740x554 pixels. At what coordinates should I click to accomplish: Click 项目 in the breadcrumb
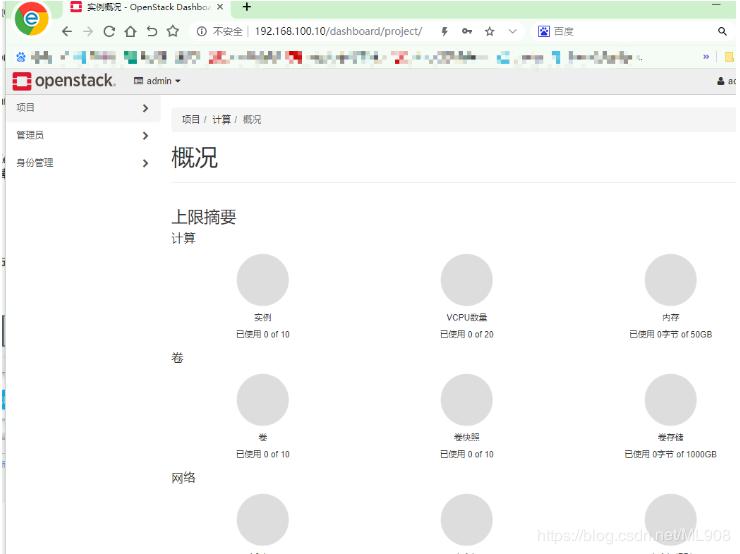(191, 119)
